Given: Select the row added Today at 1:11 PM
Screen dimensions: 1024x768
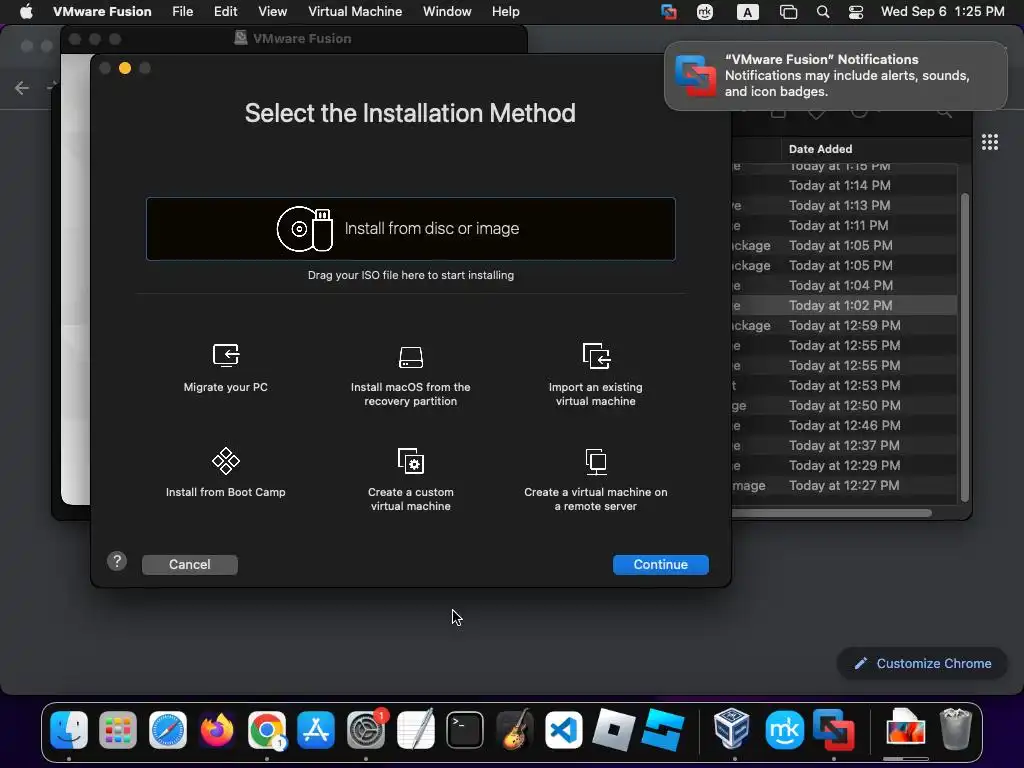Looking at the screenshot, I should [844, 225].
